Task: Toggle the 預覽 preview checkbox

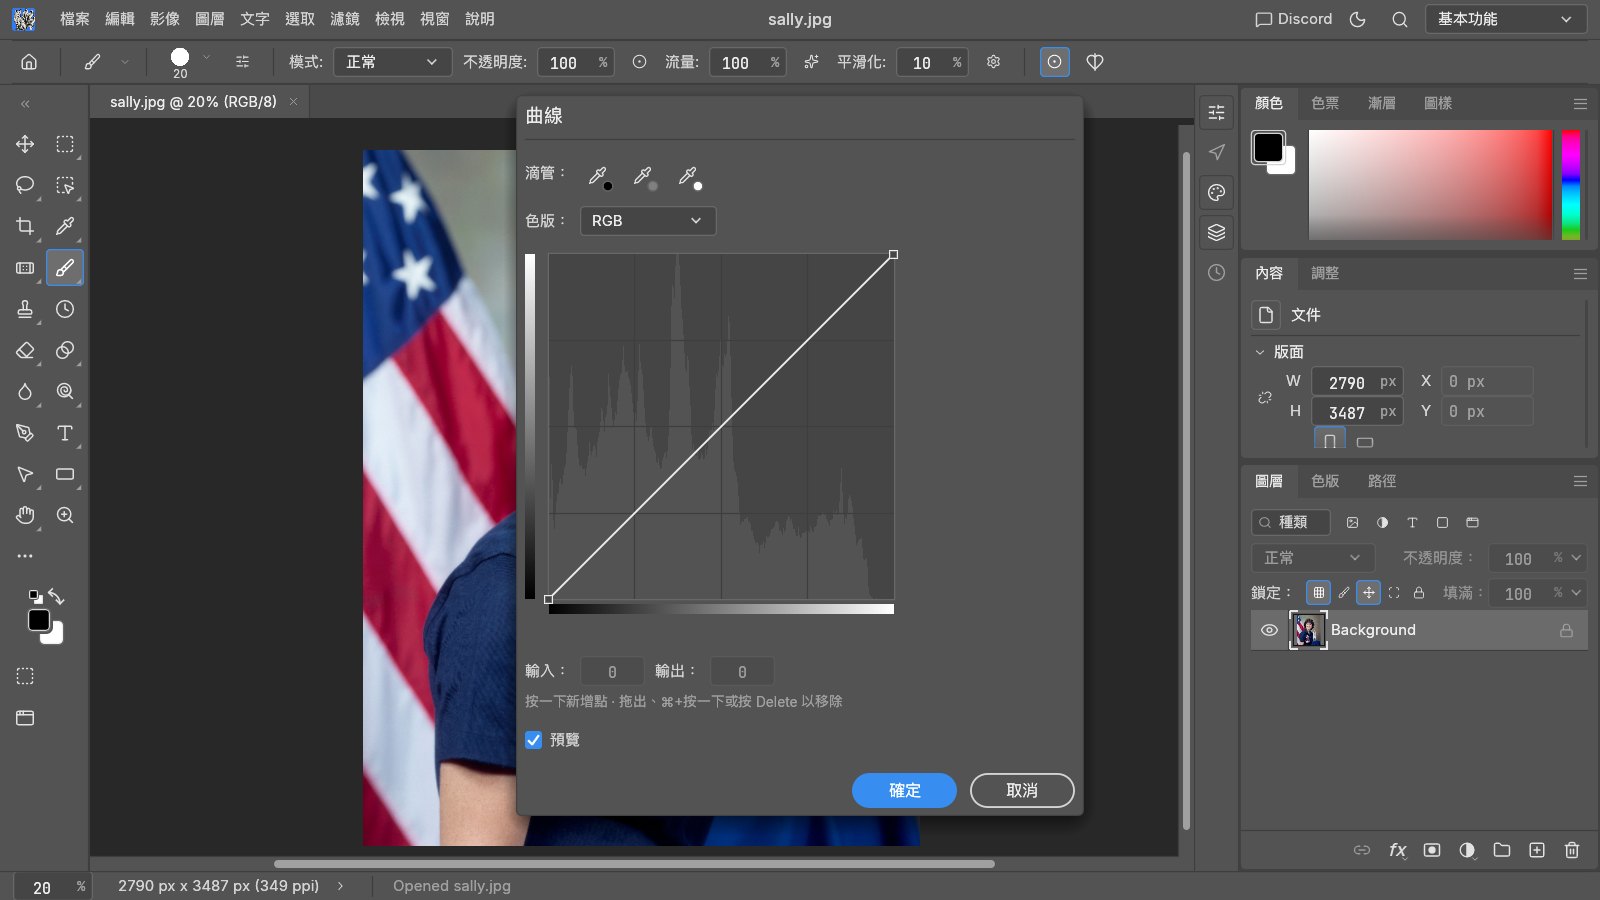Action: coord(534,740)
